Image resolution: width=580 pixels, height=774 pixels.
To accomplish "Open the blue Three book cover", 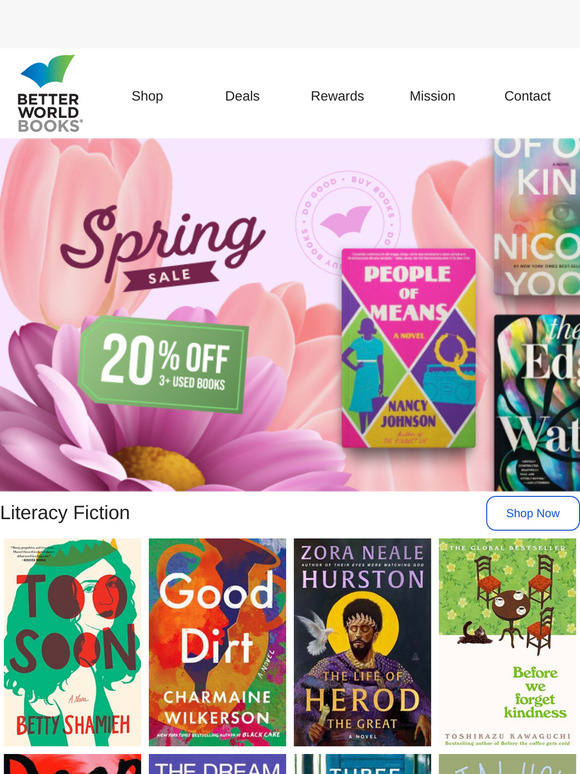I will (x=362, y=764).
